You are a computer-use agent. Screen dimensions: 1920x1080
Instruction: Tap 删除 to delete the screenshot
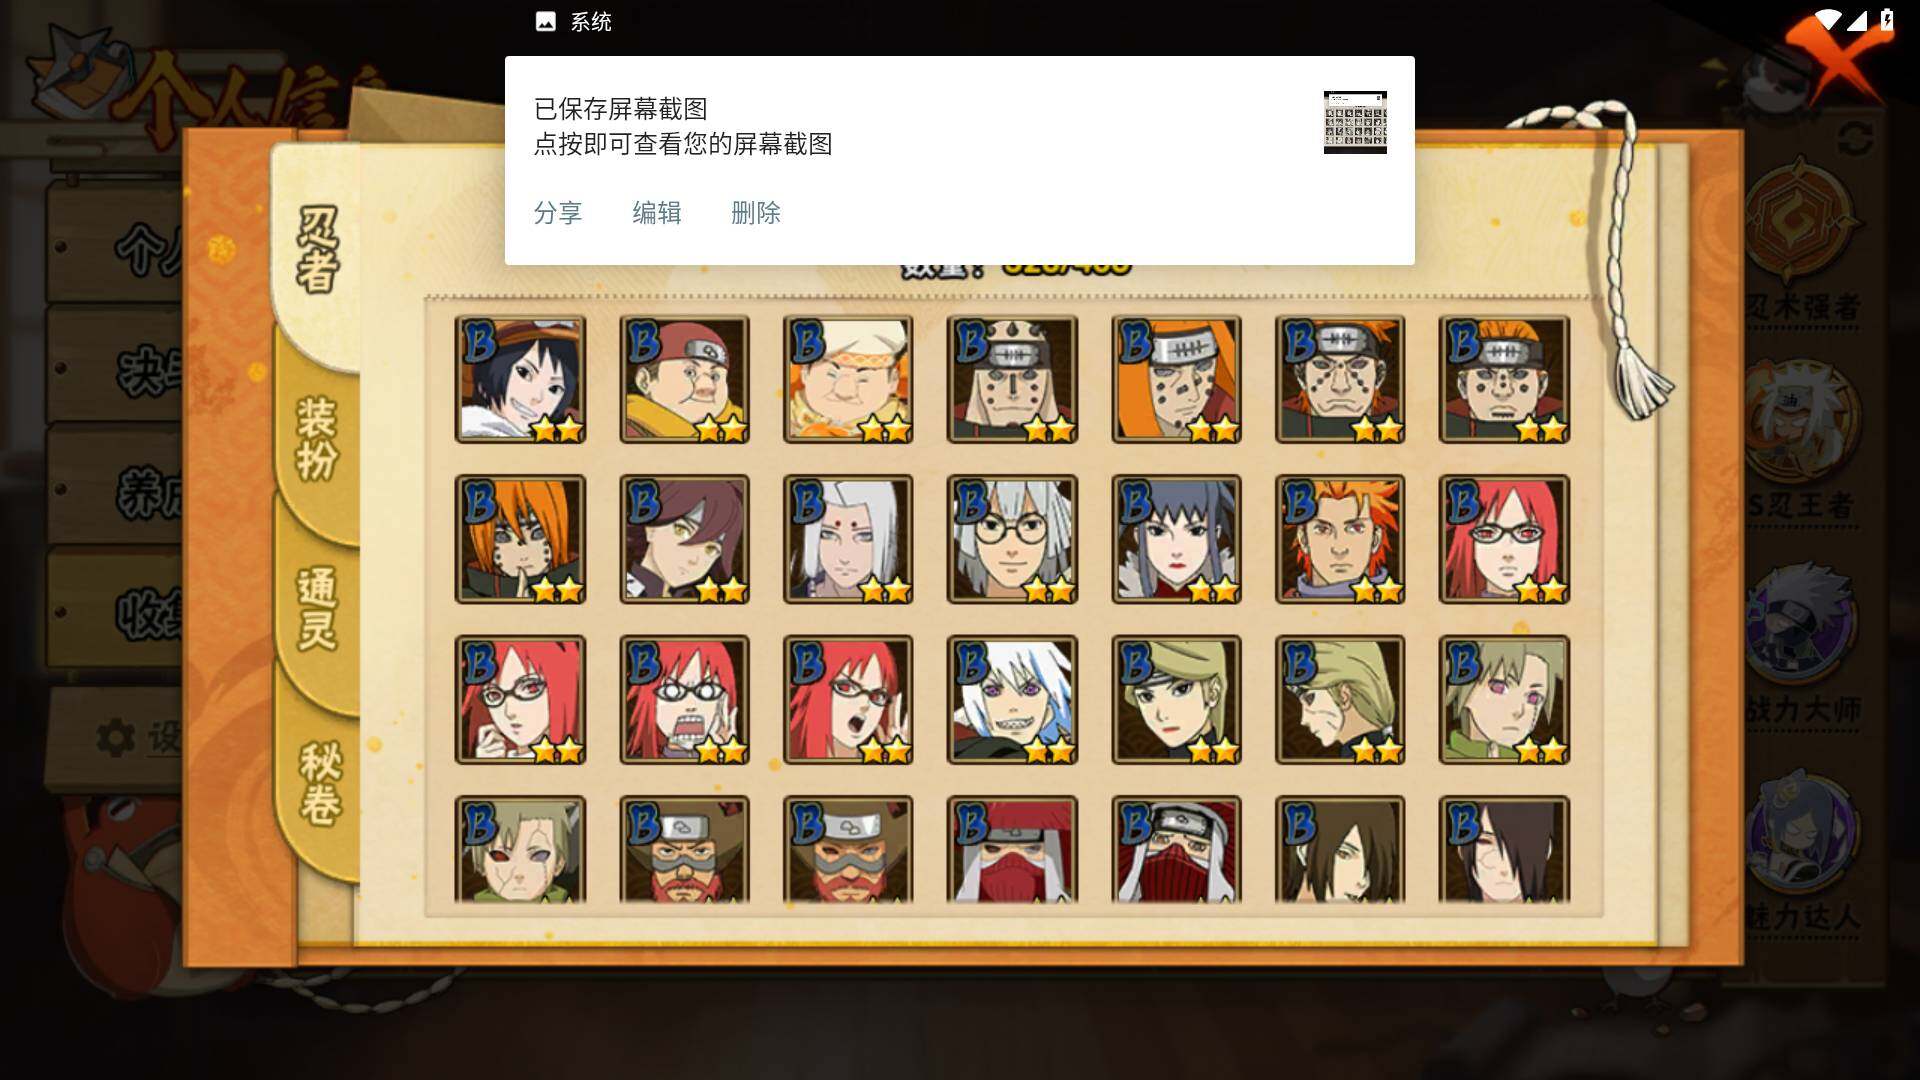(x=756, y=213)
